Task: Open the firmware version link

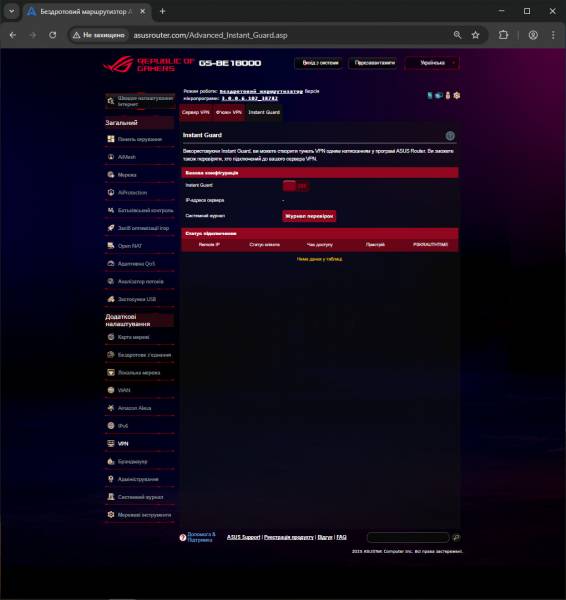Action: click(250, 98)
